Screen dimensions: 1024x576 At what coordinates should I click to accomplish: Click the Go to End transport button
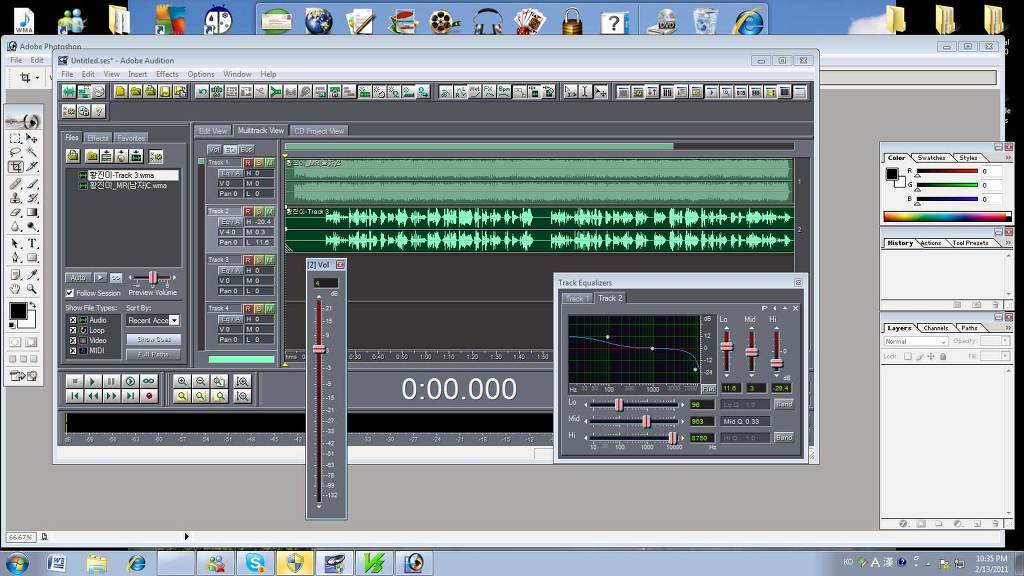click(x=130, y=396)
